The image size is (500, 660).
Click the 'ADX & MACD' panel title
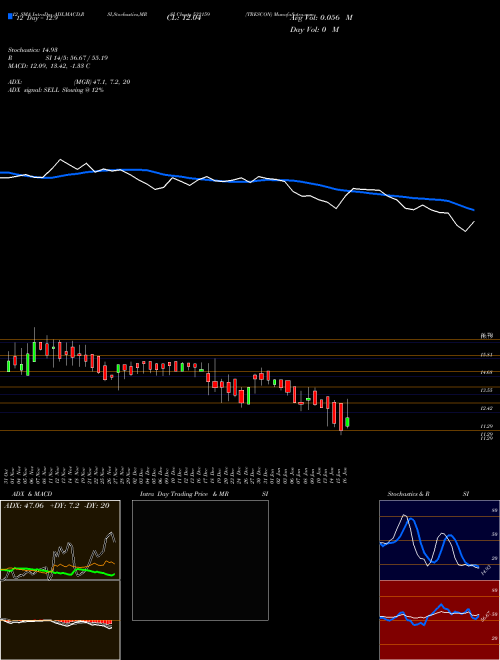(x=32, y=494)
